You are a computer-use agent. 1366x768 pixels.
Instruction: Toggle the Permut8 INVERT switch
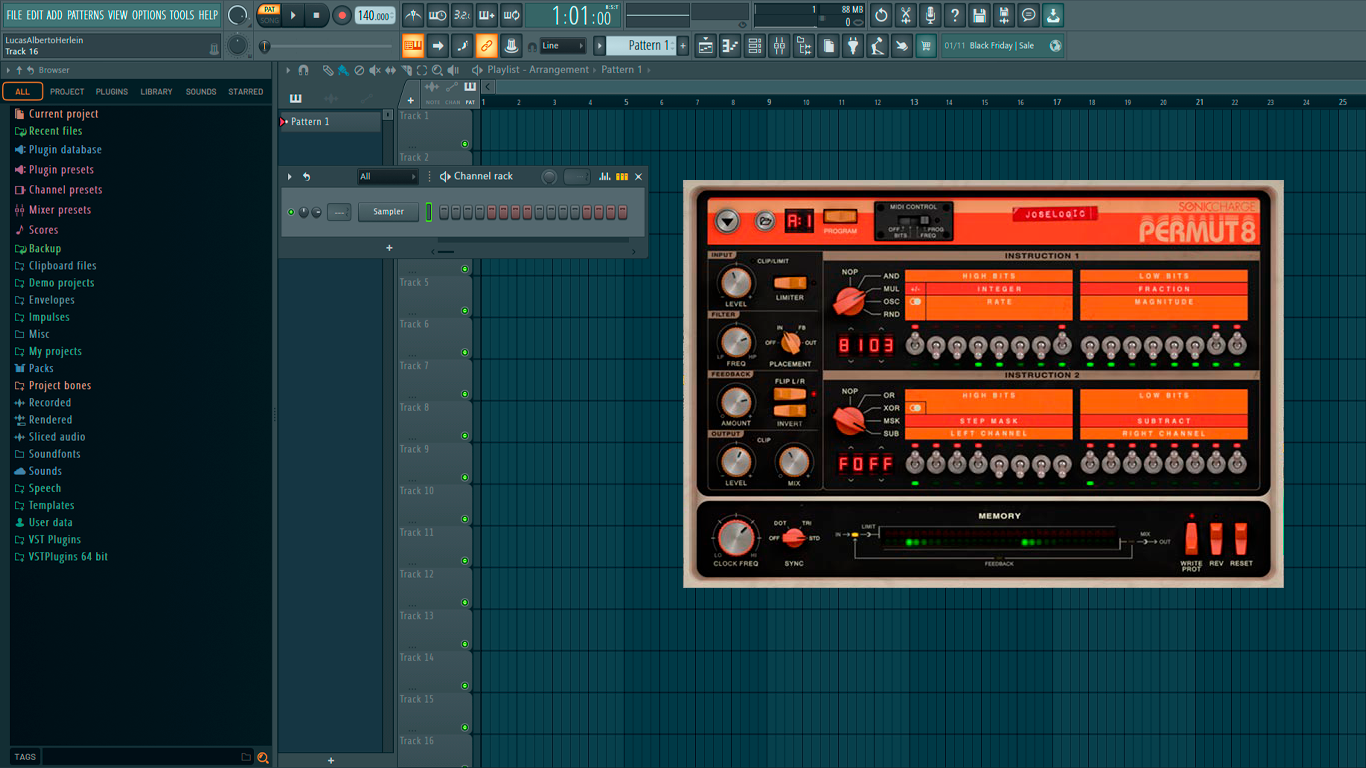(789, 411)
